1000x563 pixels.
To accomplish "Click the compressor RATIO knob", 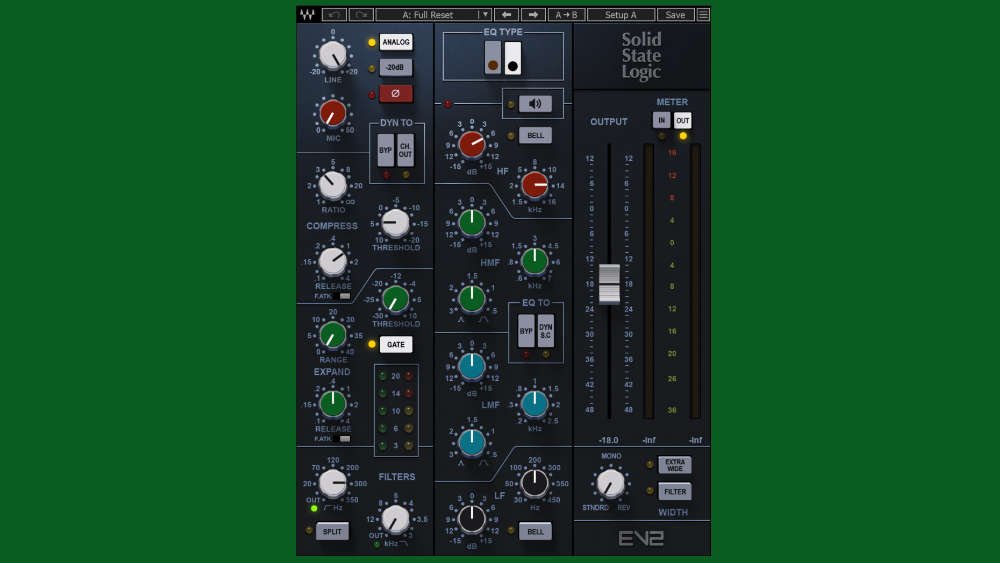I will [x=333, y=186].
